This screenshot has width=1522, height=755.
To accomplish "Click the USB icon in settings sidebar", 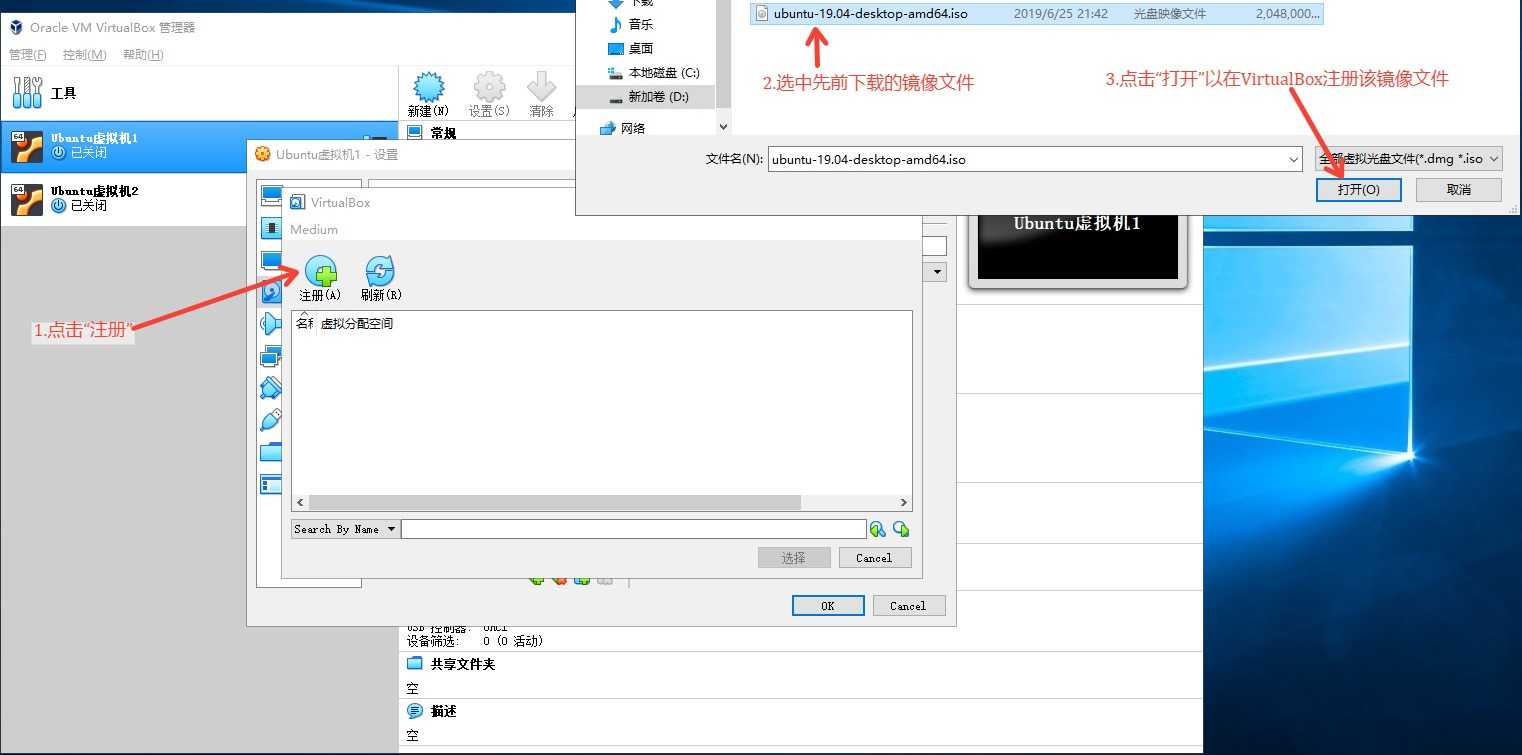I will [x=270, y=420].
